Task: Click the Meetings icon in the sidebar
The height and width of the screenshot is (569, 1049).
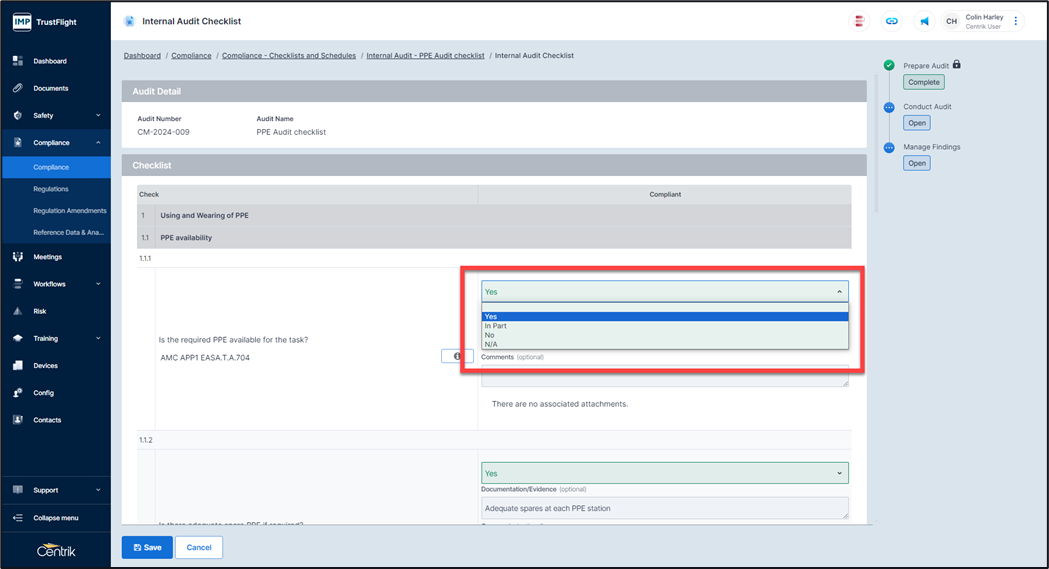Action: (18, 257)
